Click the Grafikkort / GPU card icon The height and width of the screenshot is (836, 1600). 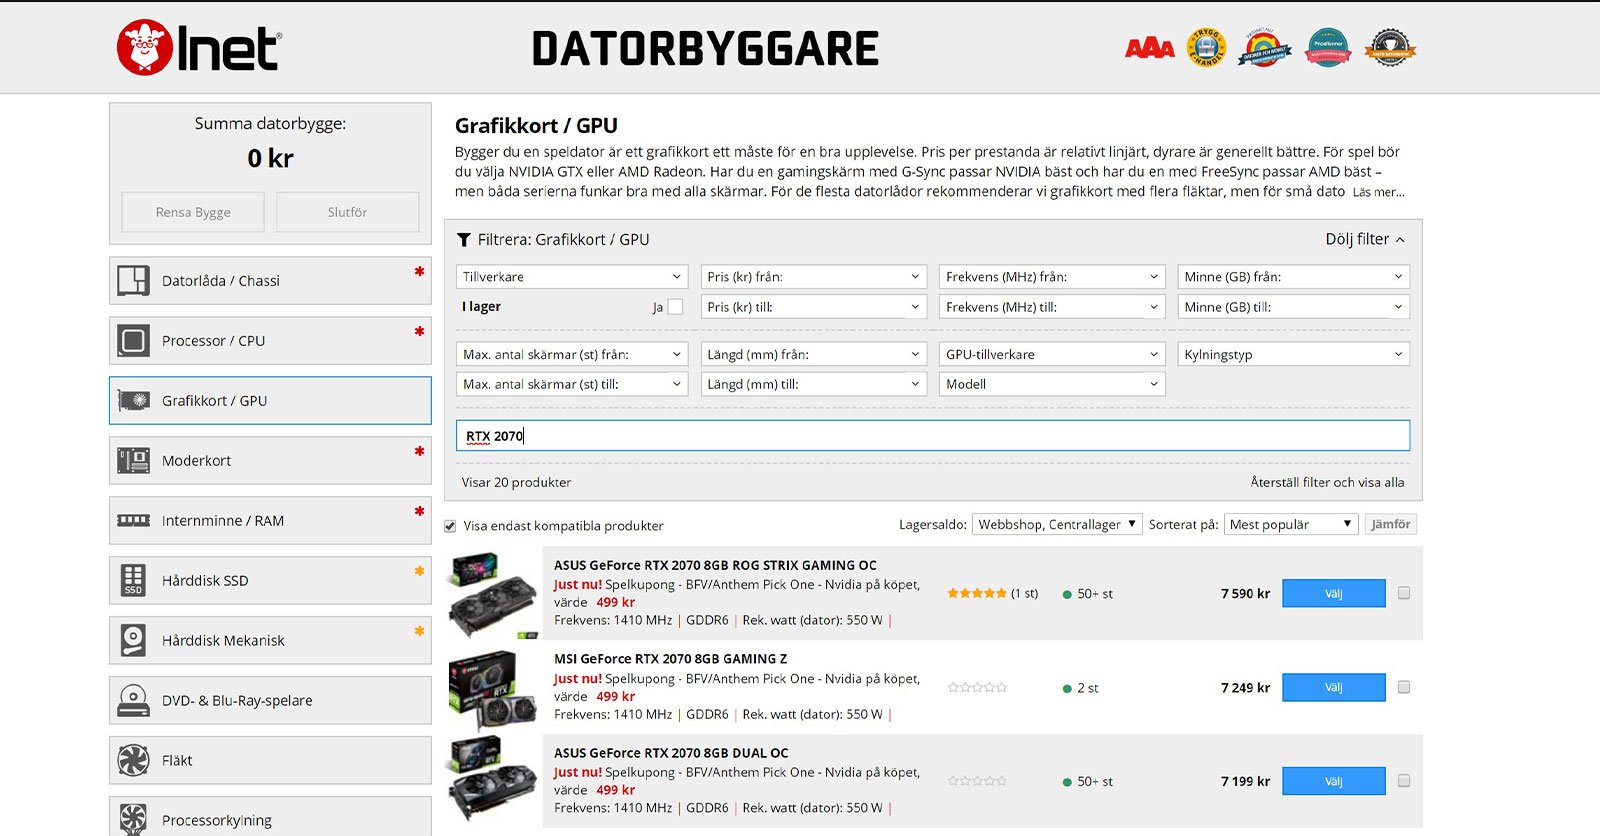coord(133,401)
